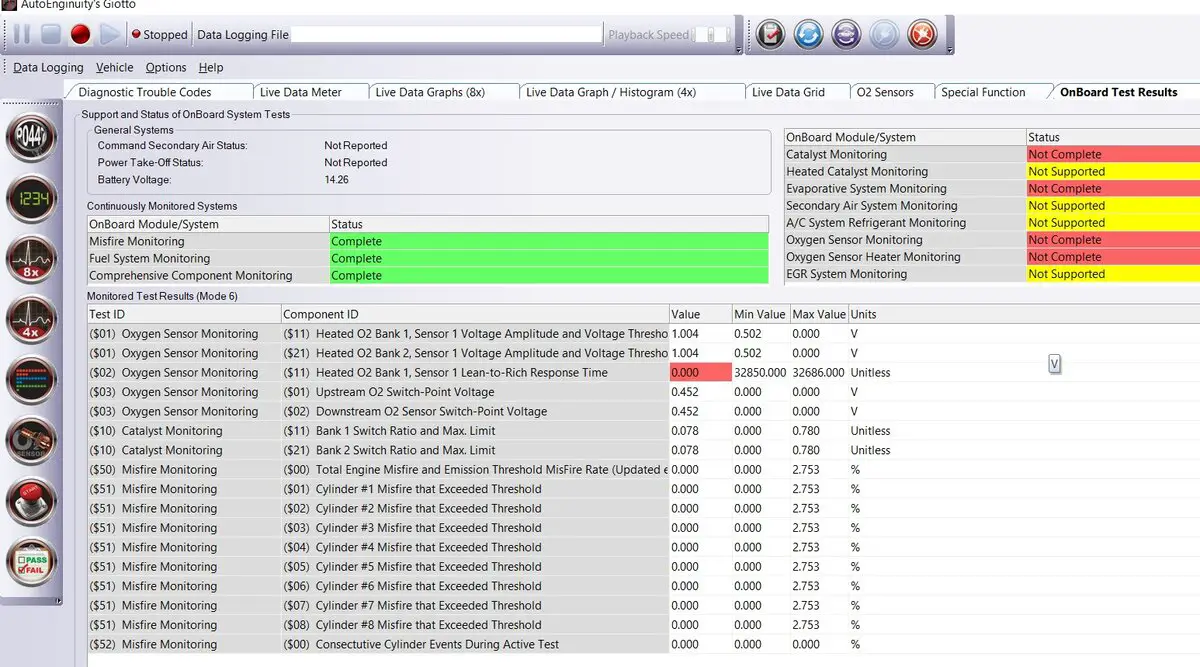Select Downstream O2 Sensor Switch-Point Voltage row
The height and width of the screenshot is (667, 1200).
pyautogui.click(x=643, y=411)
